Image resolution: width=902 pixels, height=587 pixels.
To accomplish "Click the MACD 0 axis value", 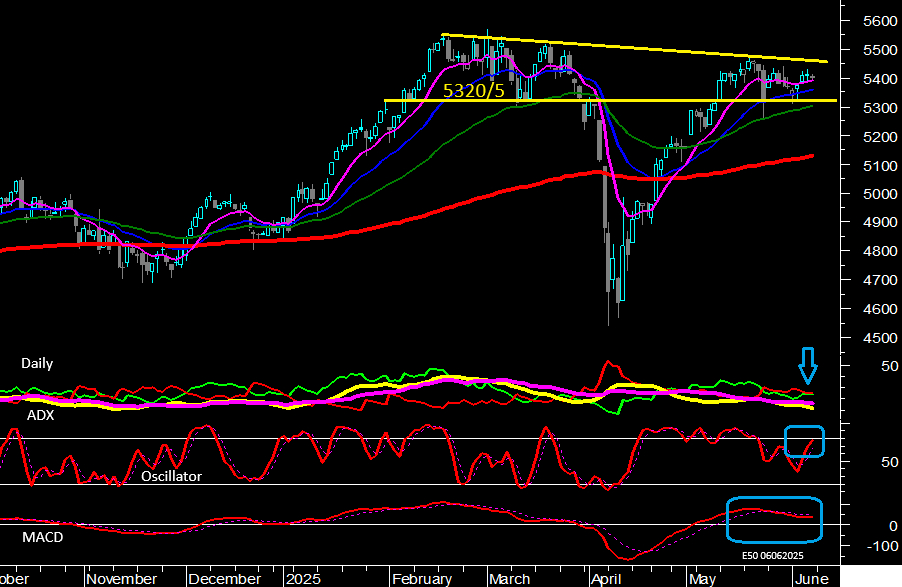I will tap(893, 526).
